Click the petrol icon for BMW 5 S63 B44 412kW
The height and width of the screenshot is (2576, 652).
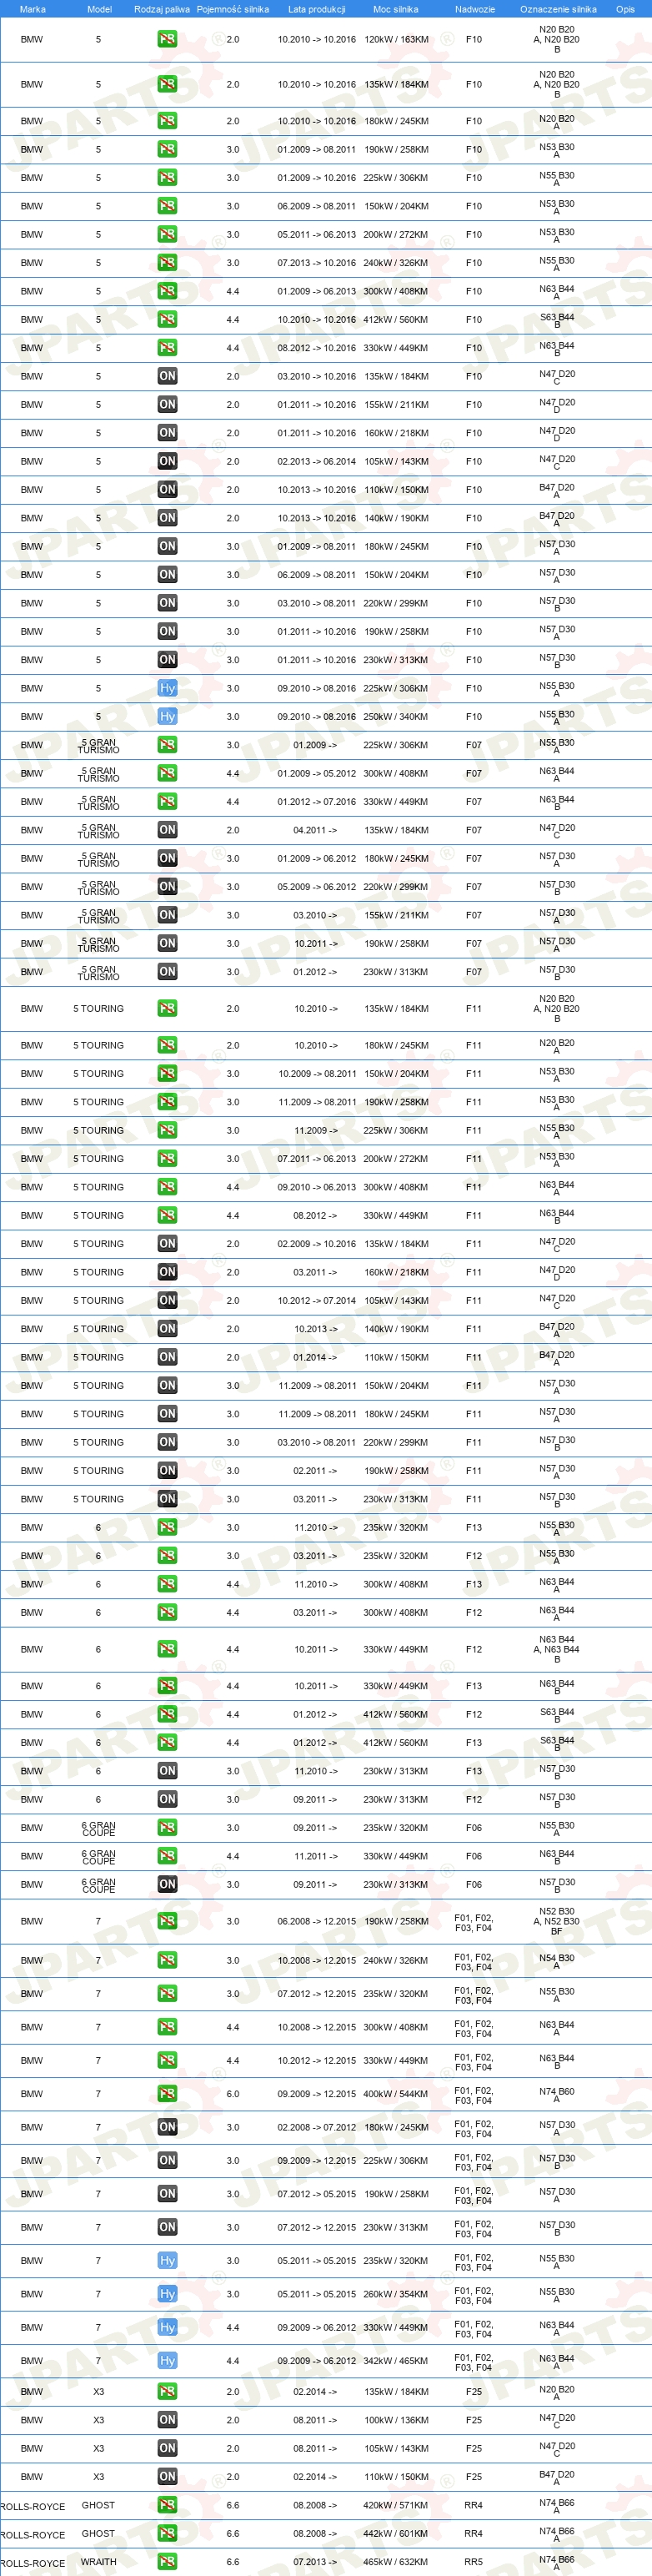point(167,319)
